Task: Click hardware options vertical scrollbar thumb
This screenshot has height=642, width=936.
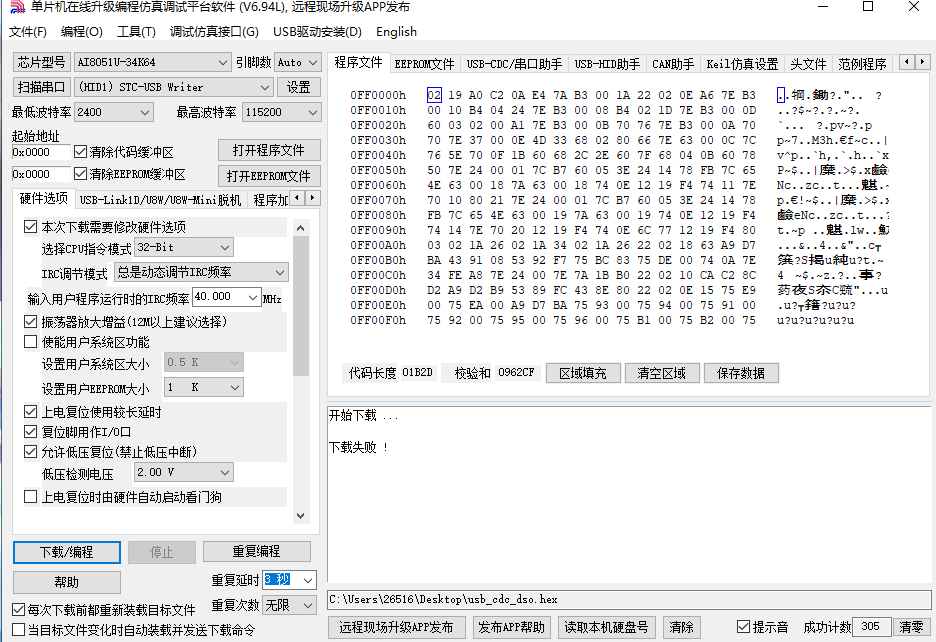Action: pos(301,306)
